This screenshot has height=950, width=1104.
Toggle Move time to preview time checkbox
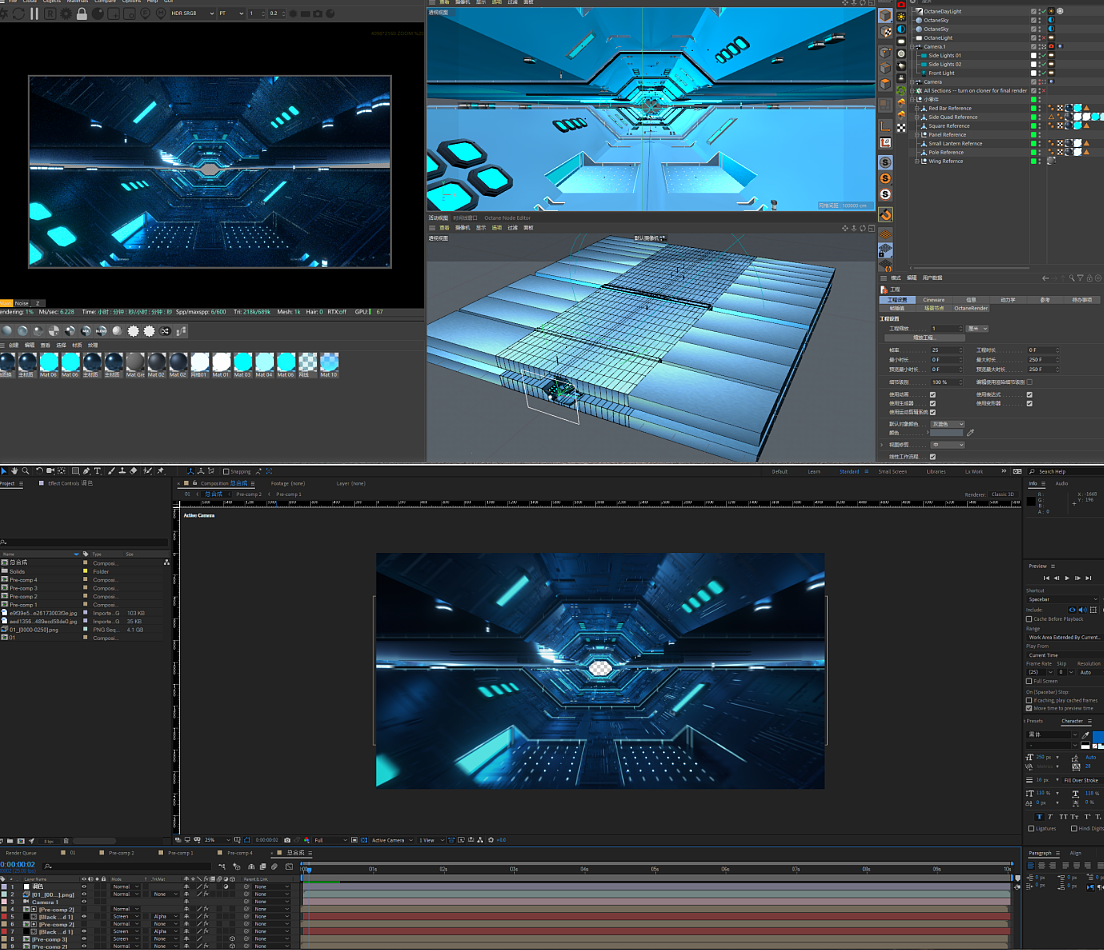pyautogui.click(x=1029, y=708)
